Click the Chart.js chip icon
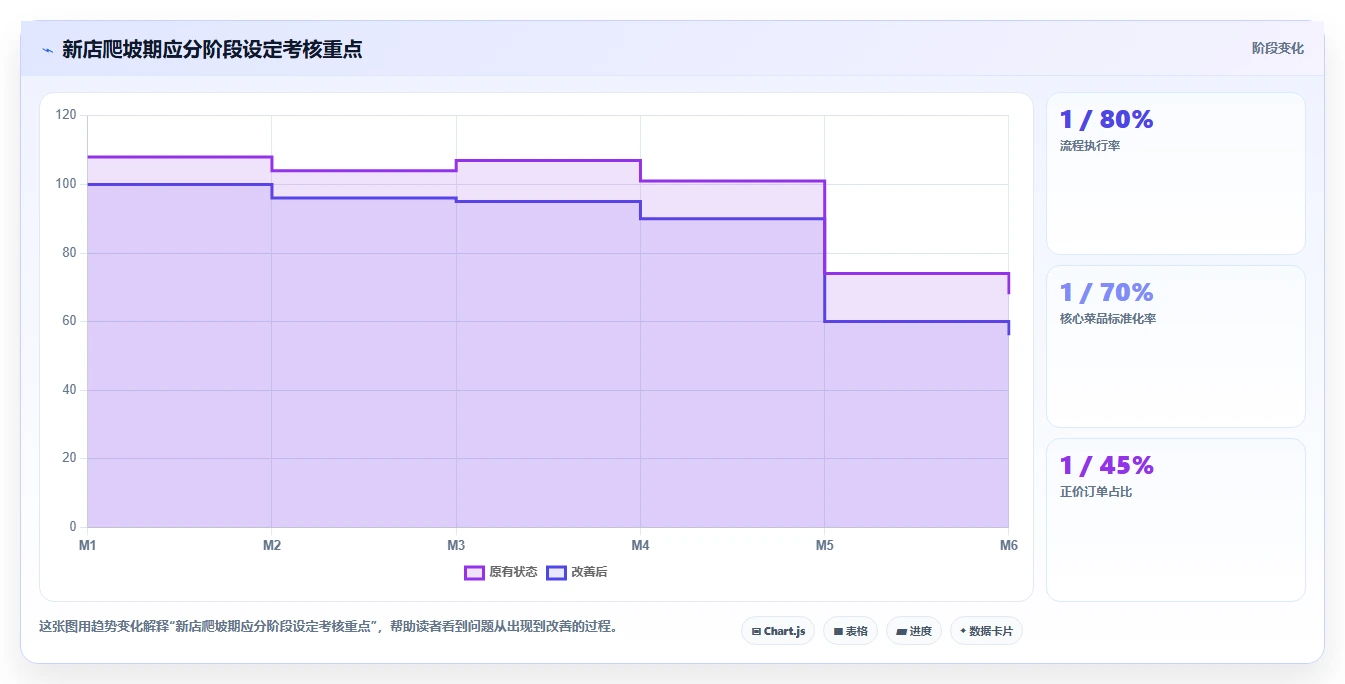The height and width of the screenshot is (684, 1345). click(x=756, y=631)
